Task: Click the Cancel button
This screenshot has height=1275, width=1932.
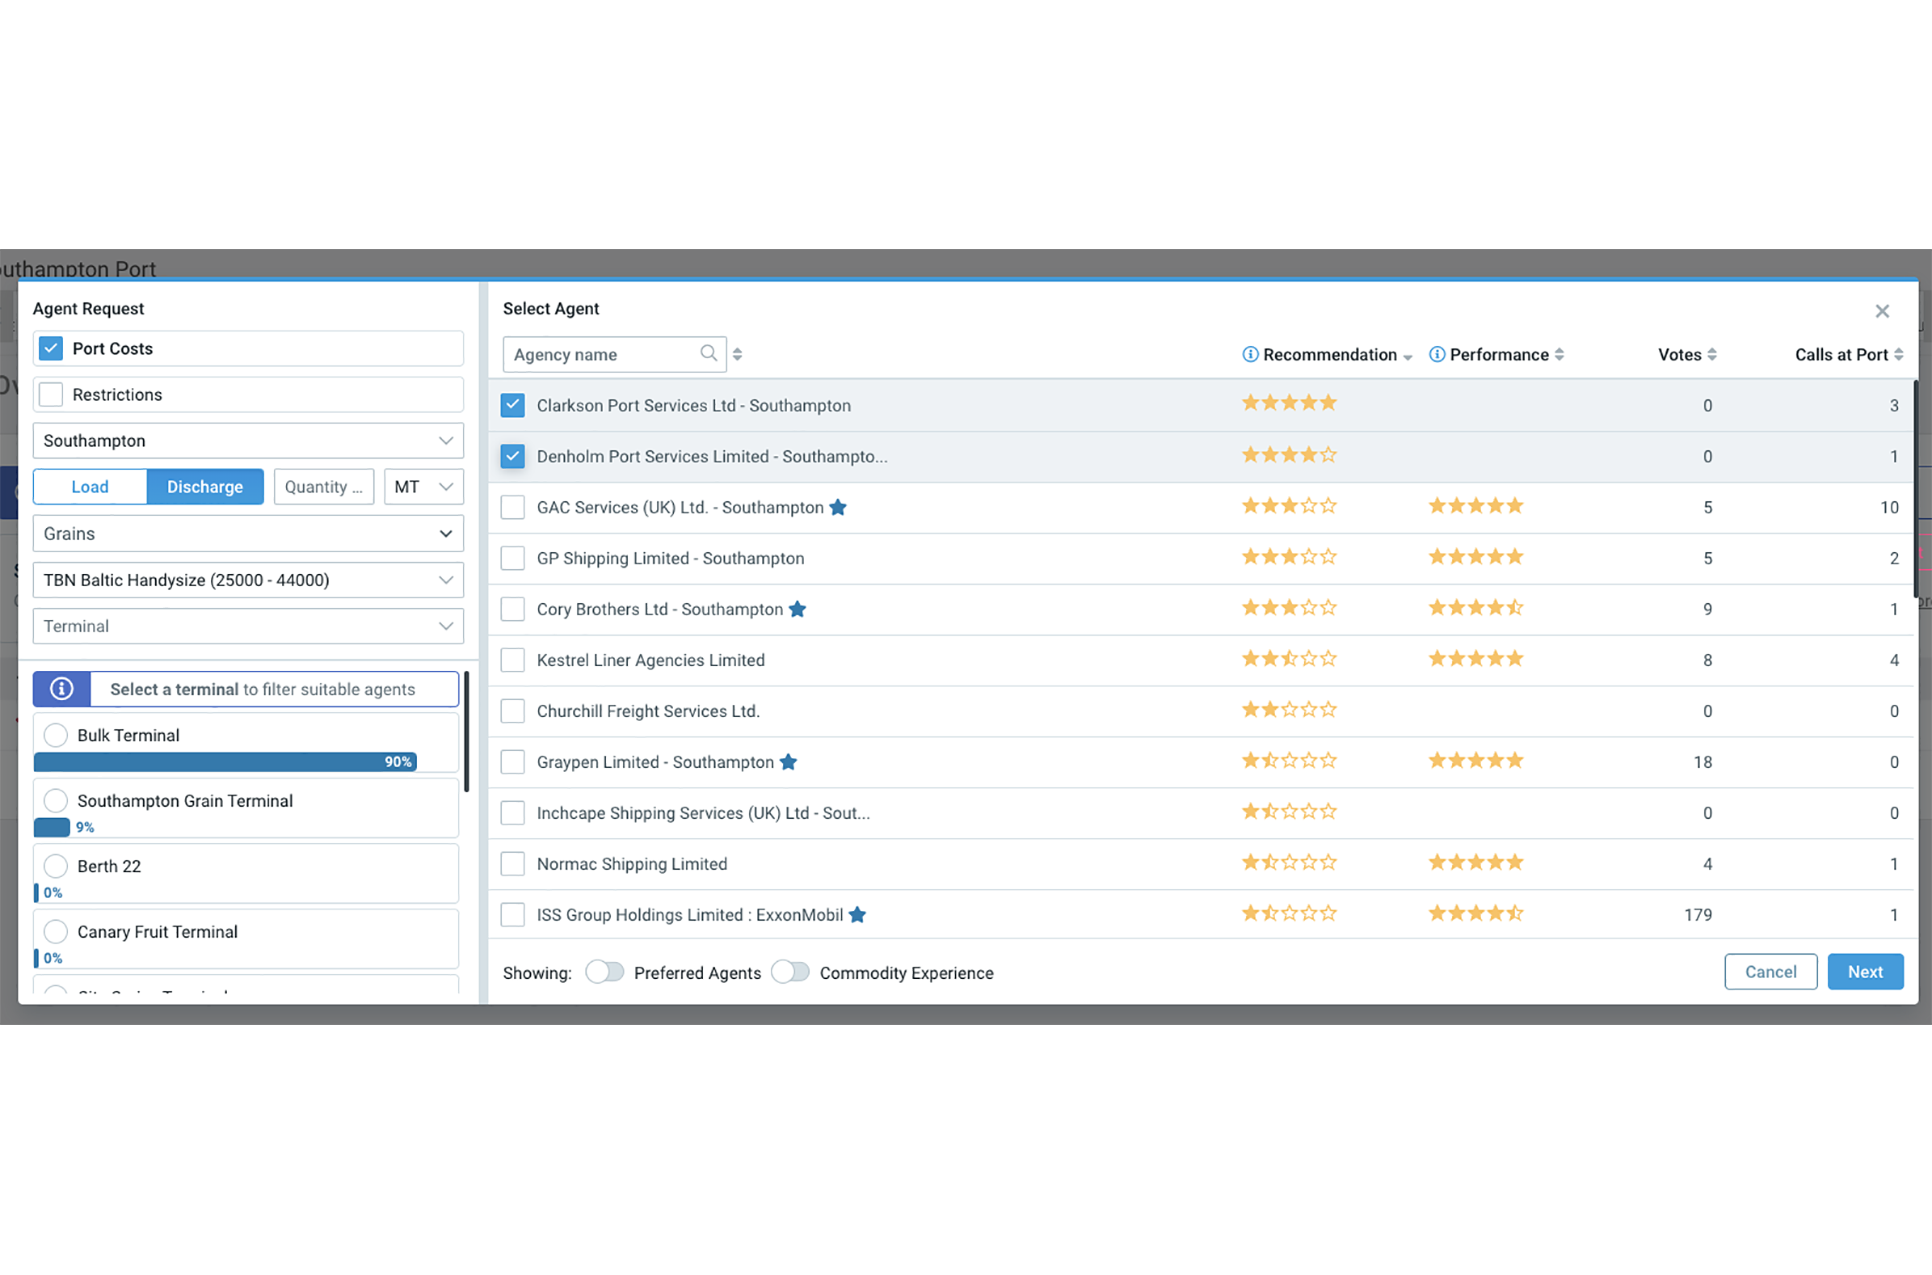Action: 1770,972
